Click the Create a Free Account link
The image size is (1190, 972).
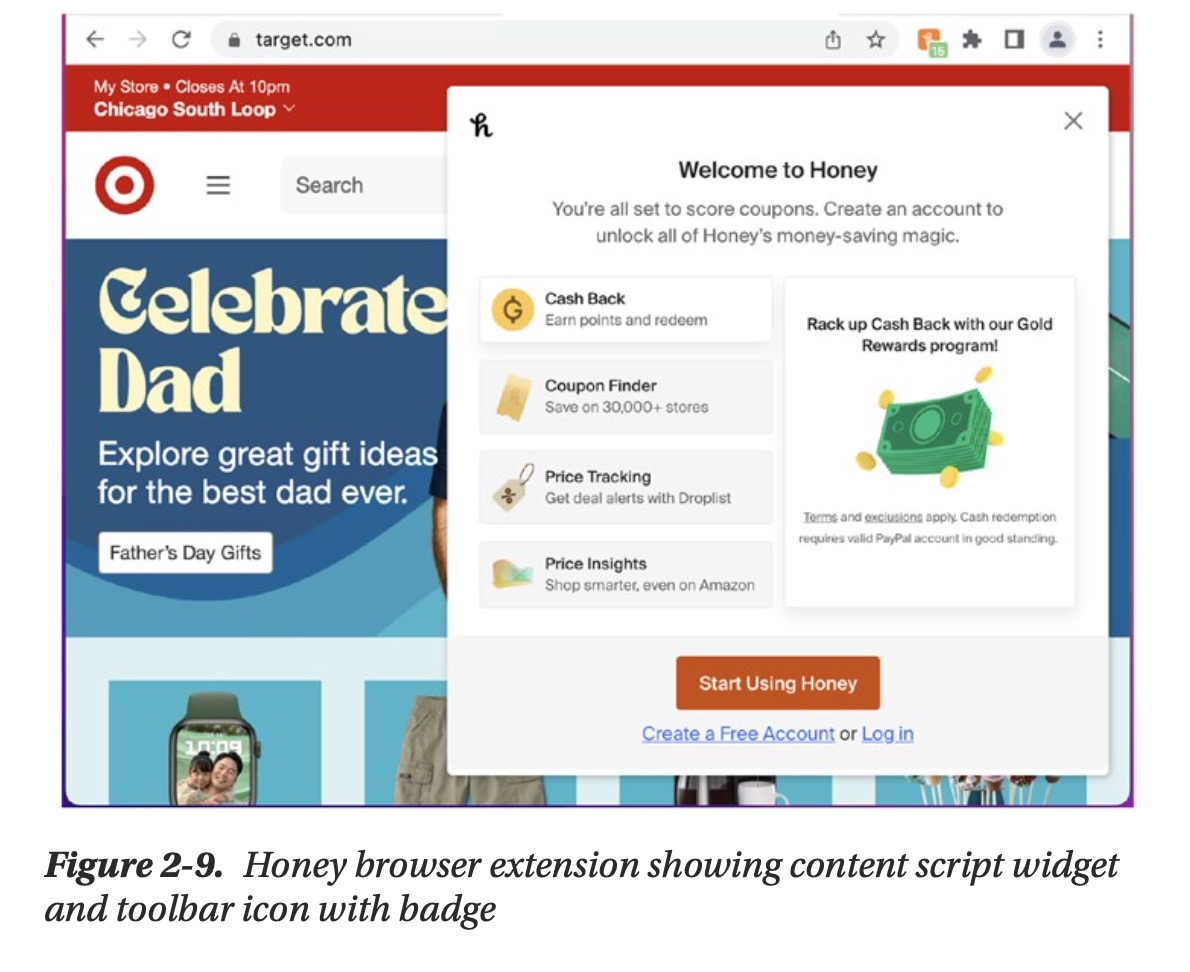738,734
